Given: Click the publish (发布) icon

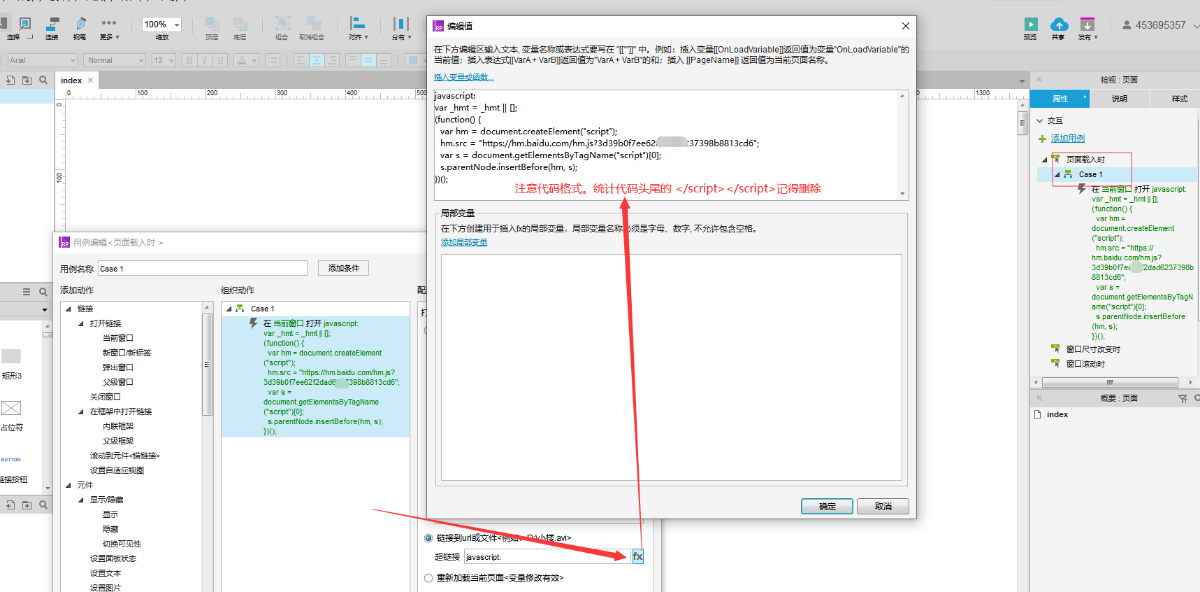Looking at the screenshot, I should (x=1086, y=23).
